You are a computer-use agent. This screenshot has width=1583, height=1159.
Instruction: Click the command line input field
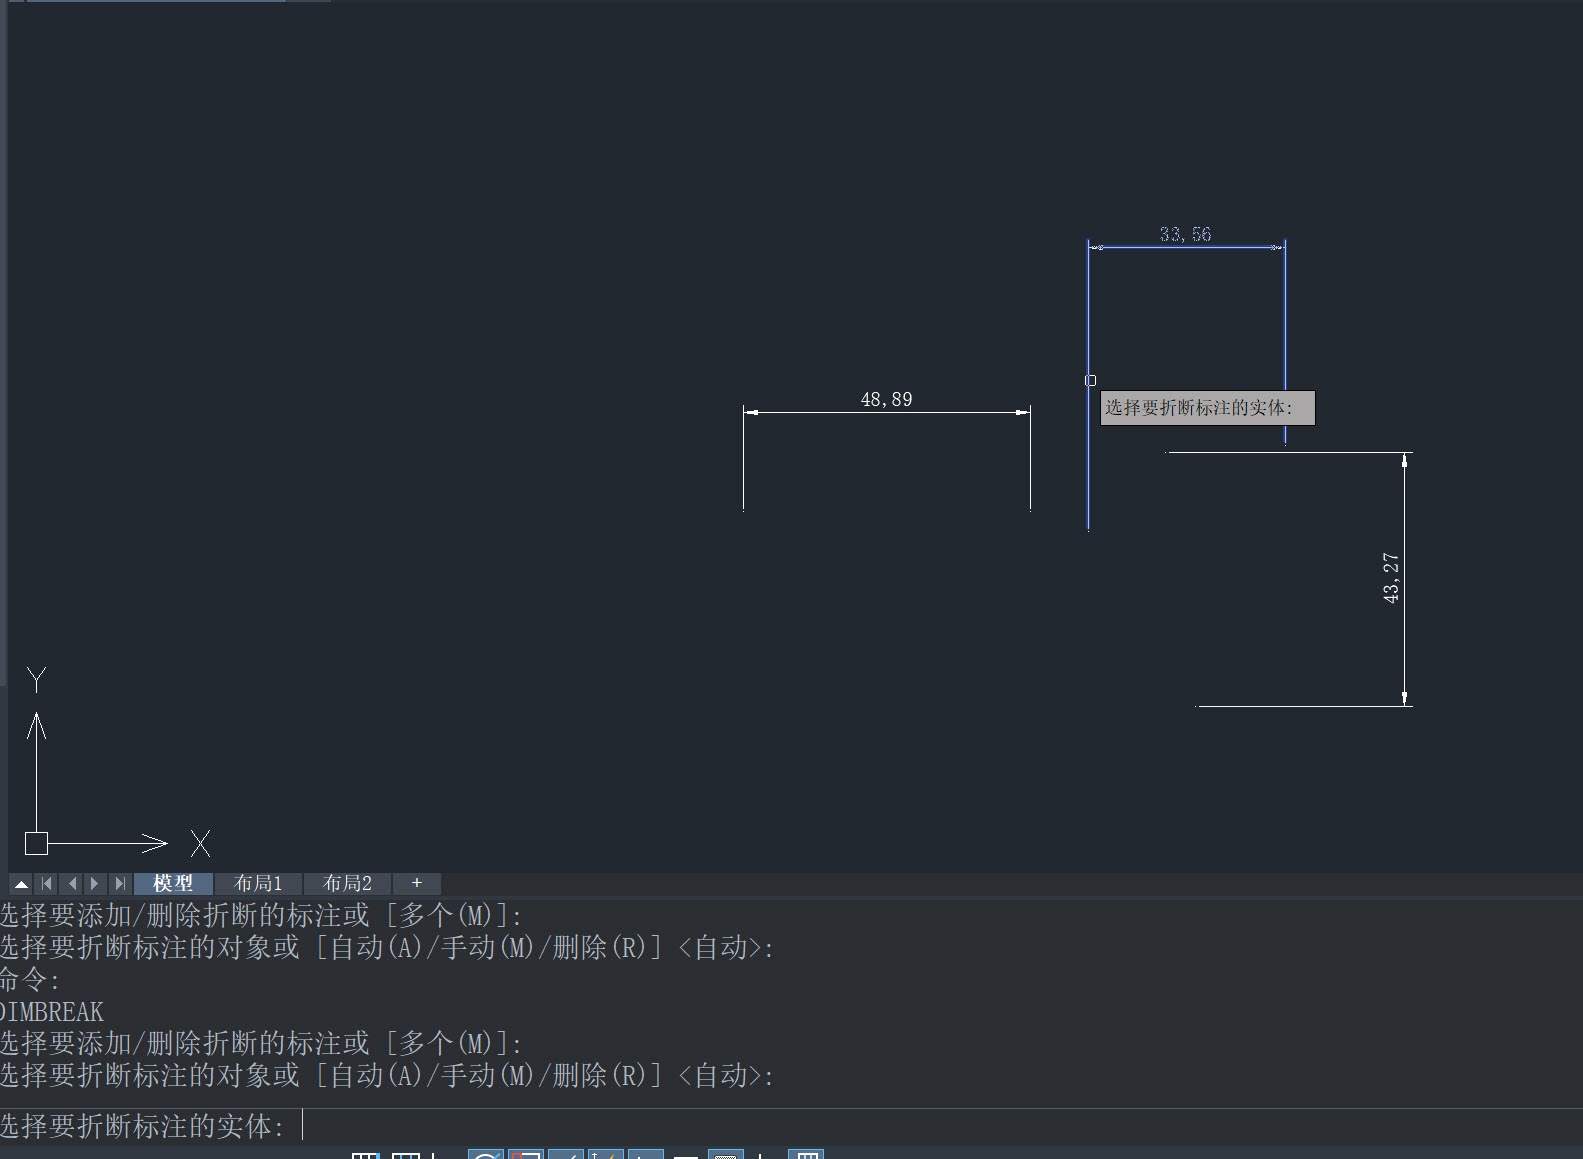(791, 1126)
